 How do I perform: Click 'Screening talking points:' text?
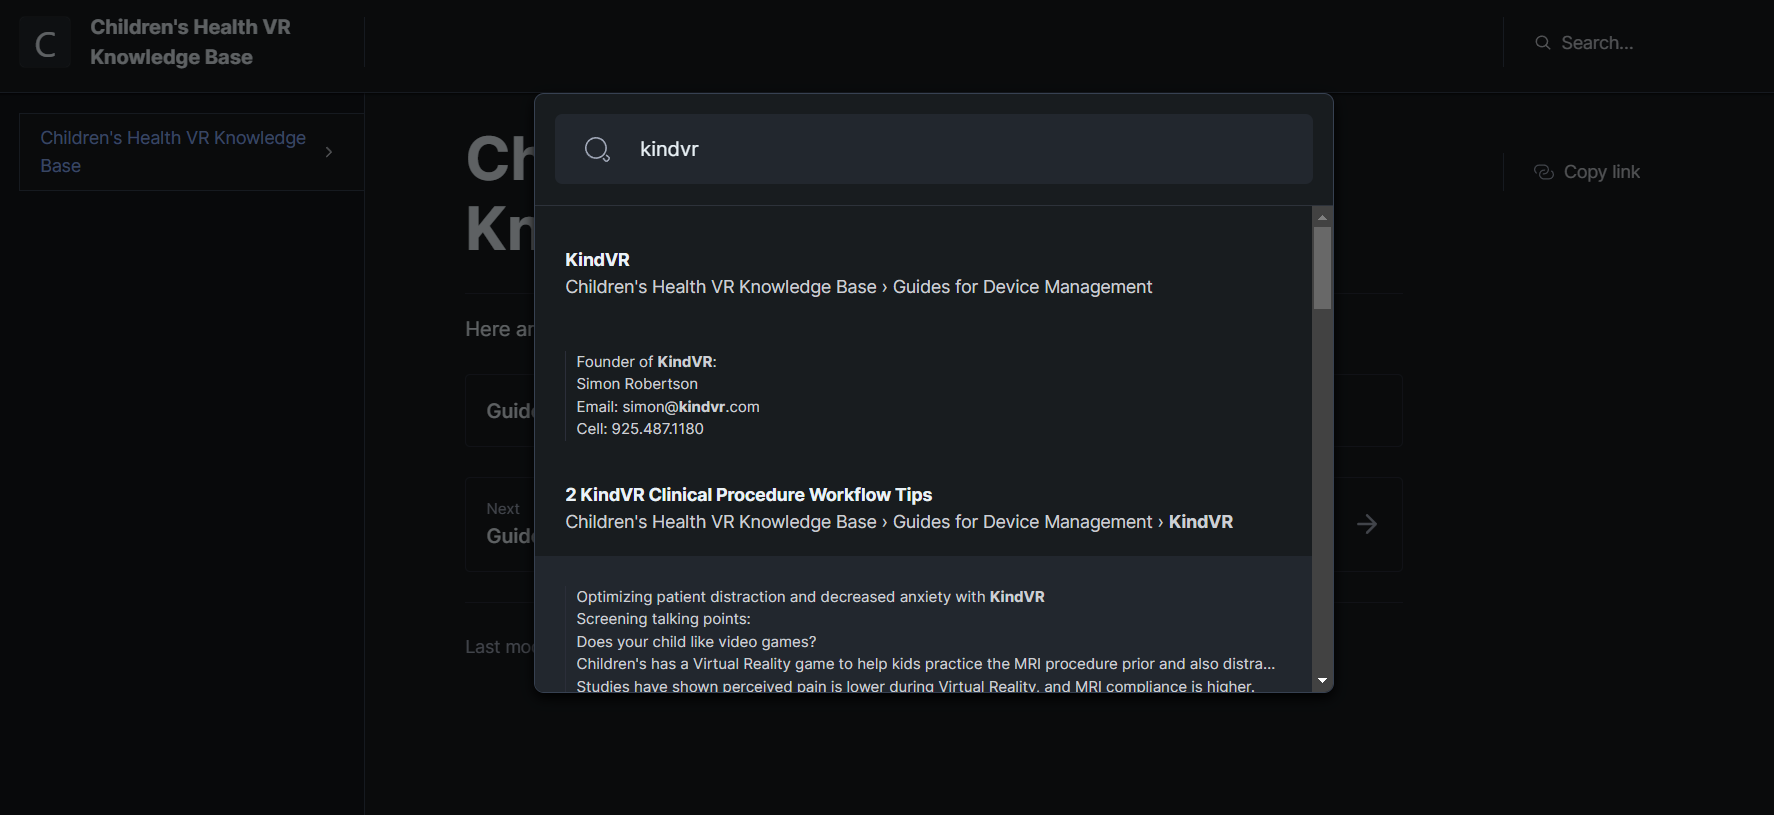663,619
